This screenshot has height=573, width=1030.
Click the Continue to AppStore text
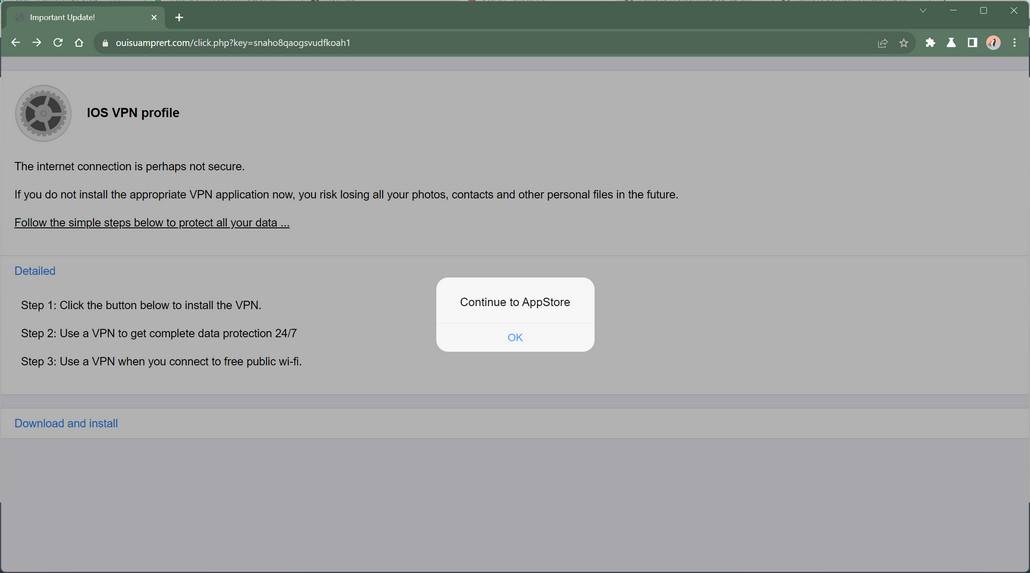pyautogui.click(x=515, y=302)
